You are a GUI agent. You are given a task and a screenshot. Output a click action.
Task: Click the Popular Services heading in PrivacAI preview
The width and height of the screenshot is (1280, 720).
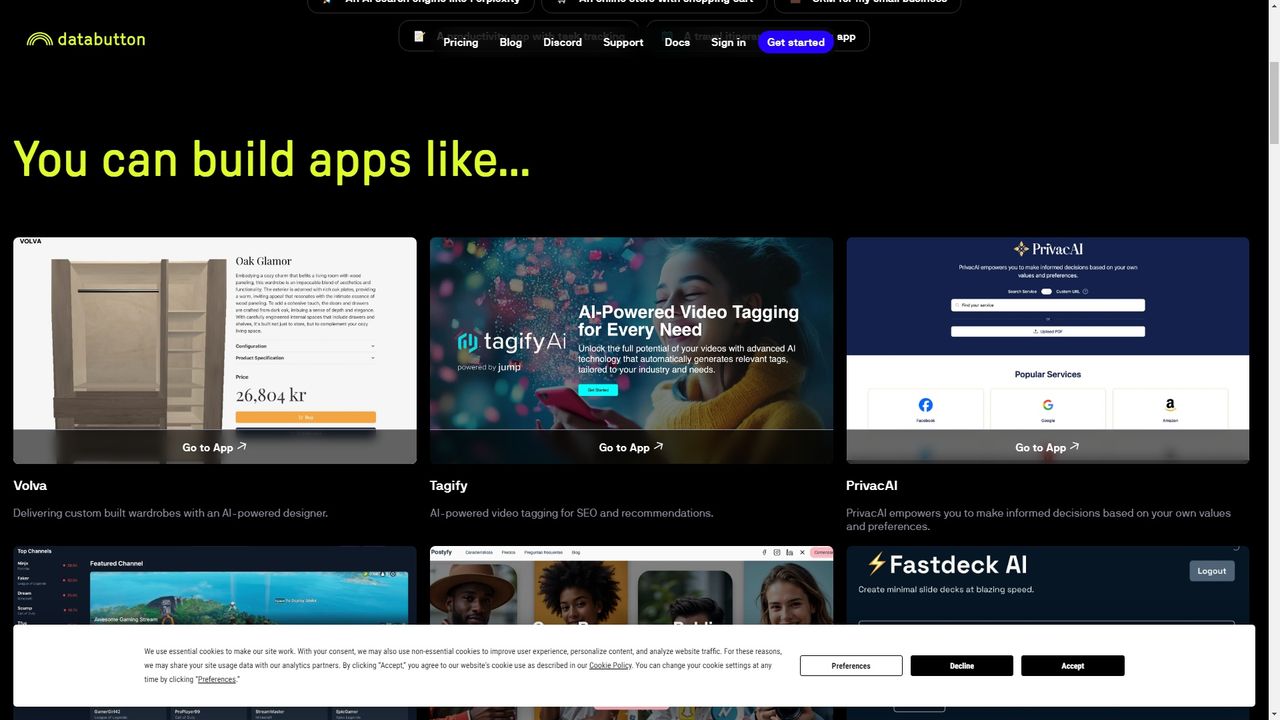click(x=1048, y=374)
